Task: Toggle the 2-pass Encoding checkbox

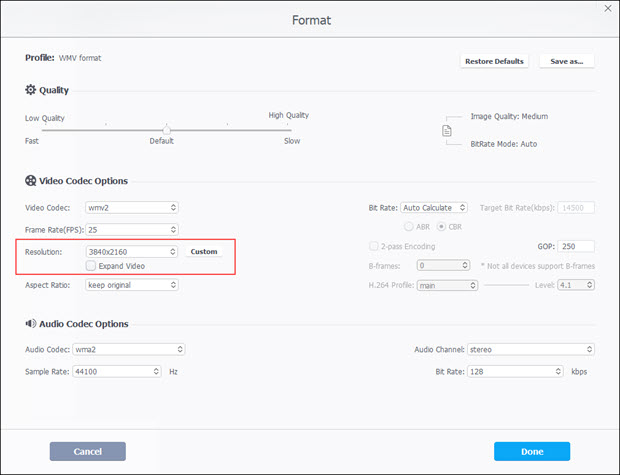Action: 374,246
